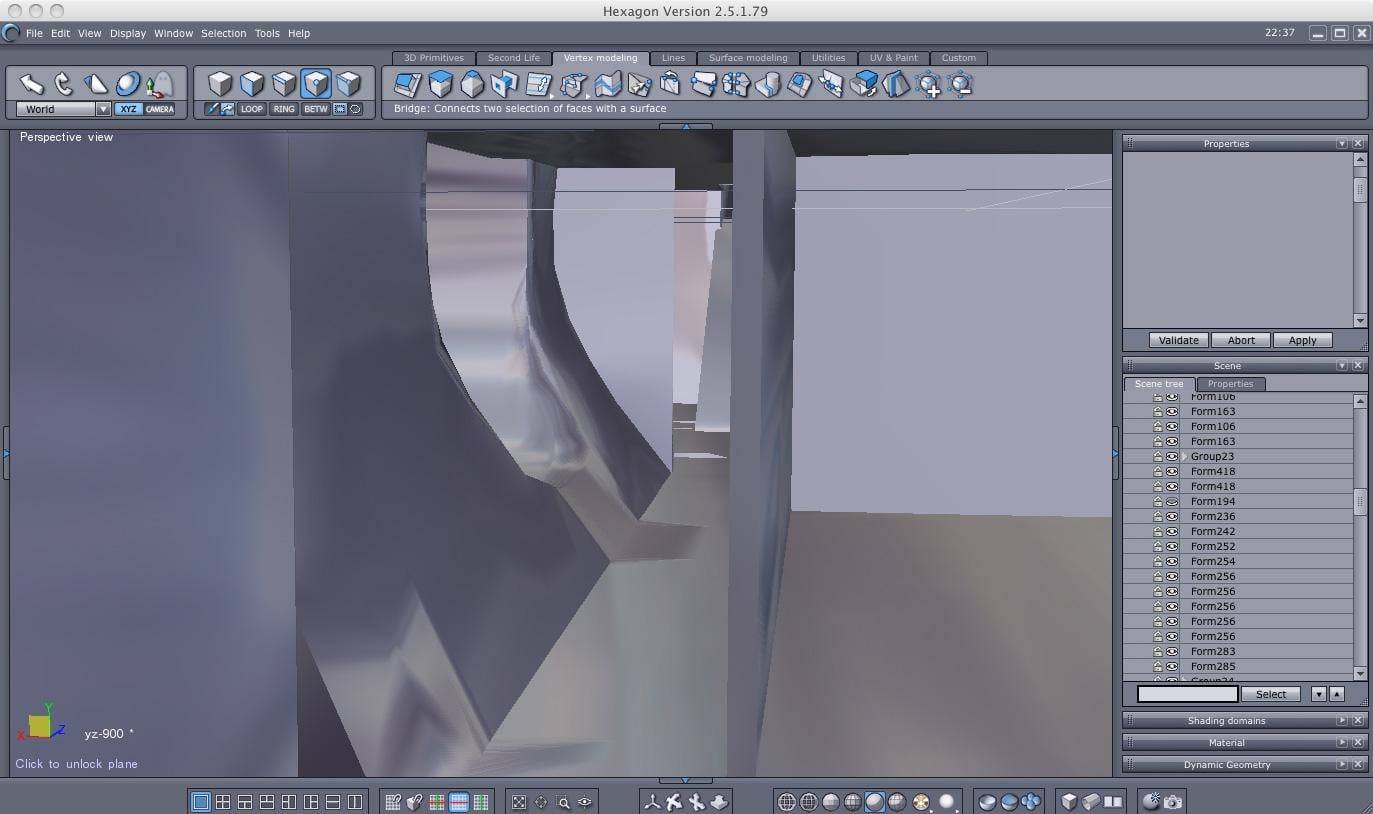Click the up arrow next to Select

click(1337, 694)
